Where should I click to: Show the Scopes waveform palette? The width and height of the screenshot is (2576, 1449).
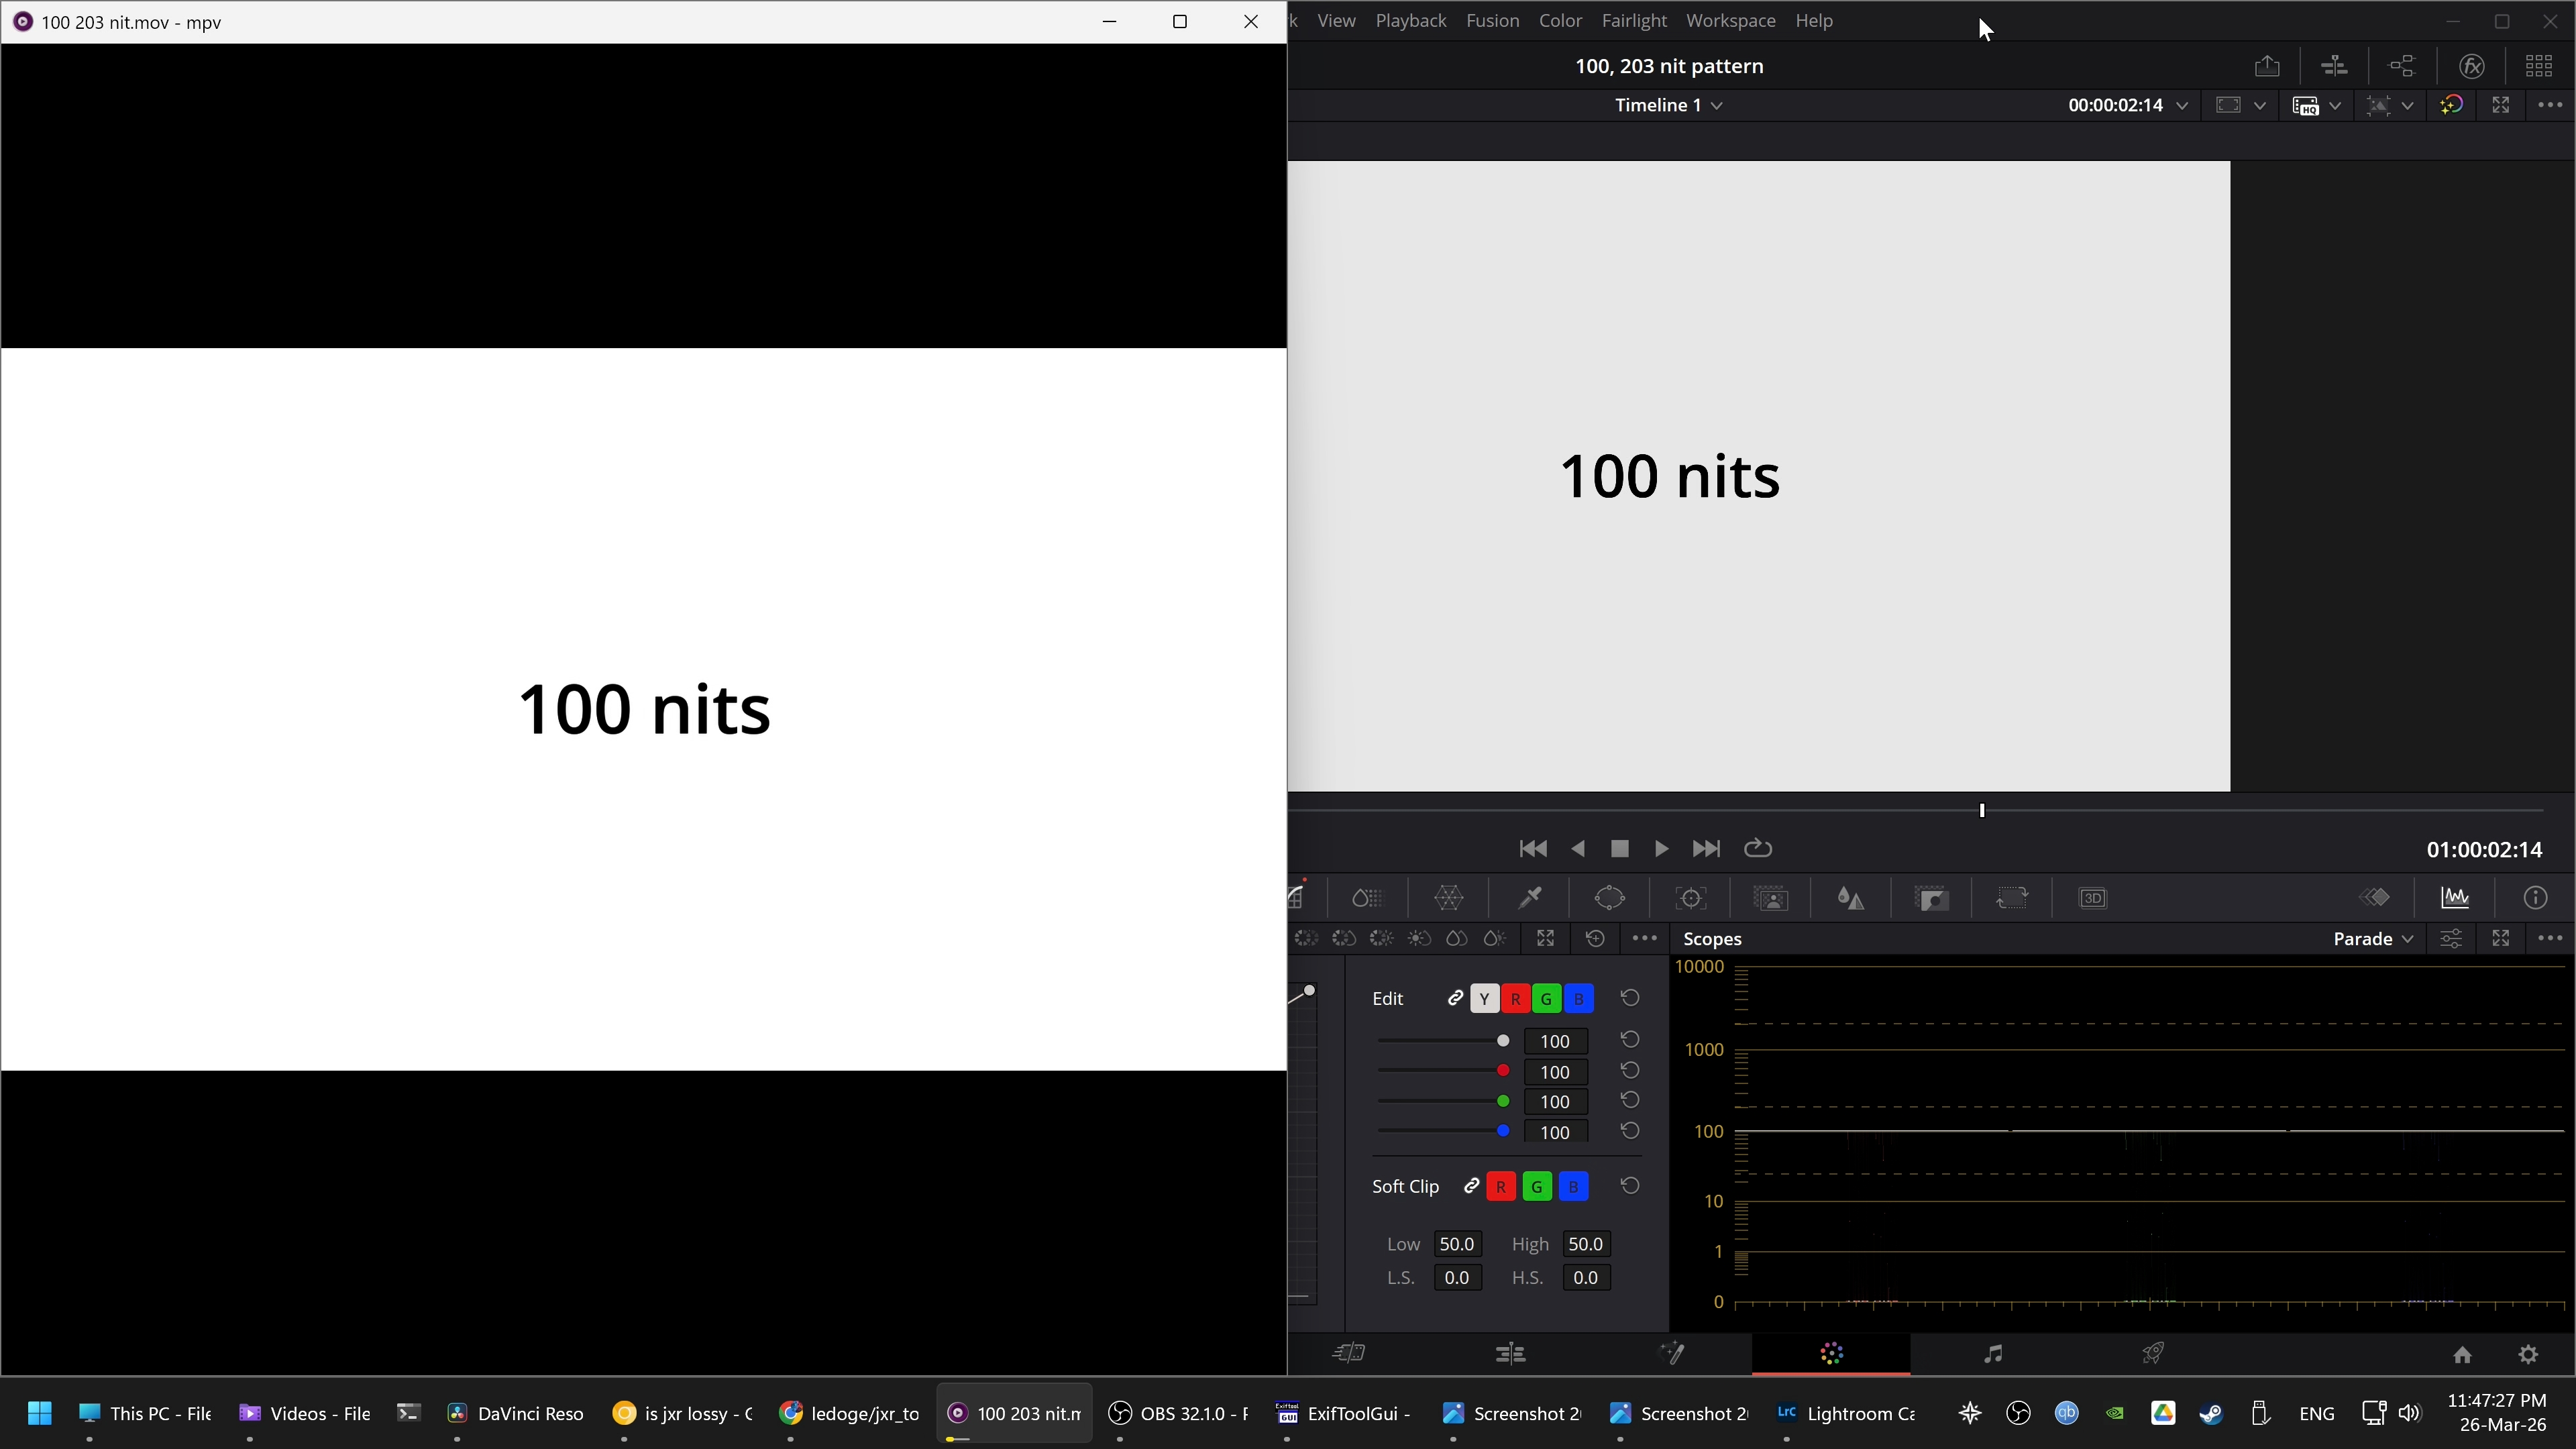click(x=2455, y=898)
